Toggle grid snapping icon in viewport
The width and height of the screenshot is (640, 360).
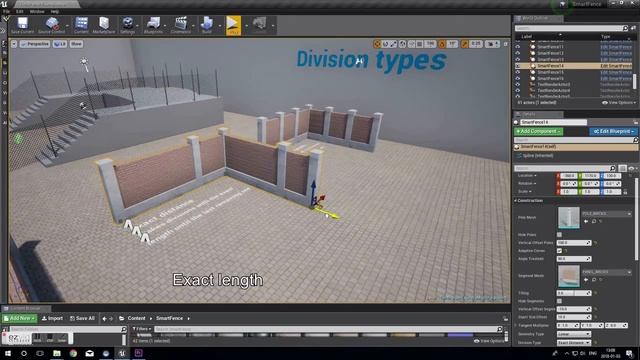point(420,44)
